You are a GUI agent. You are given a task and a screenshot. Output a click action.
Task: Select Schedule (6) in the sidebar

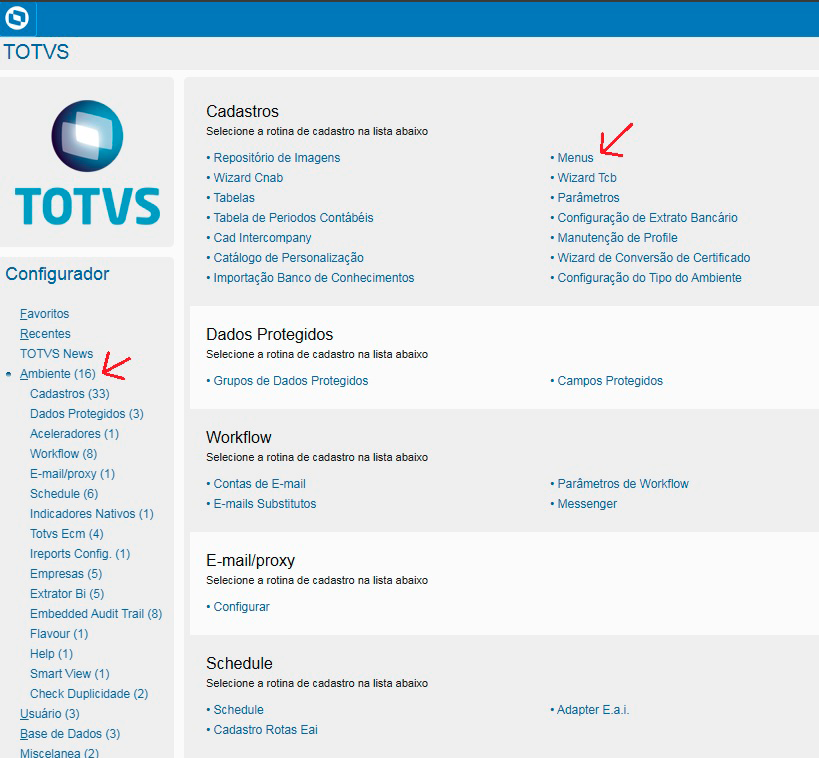(64, 494)
